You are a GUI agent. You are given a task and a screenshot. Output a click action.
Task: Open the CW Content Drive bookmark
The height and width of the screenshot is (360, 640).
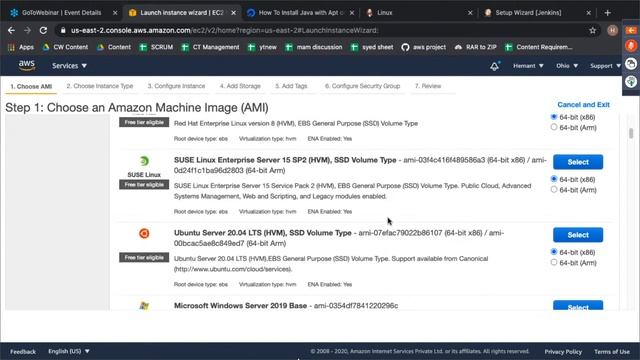click(x=65, y=47)
